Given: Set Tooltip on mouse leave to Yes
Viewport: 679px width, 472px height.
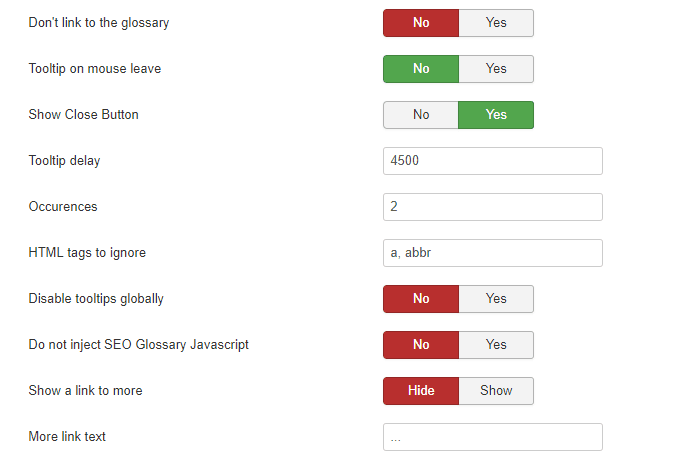Looking at the screenshot, I should coord(496,69).
